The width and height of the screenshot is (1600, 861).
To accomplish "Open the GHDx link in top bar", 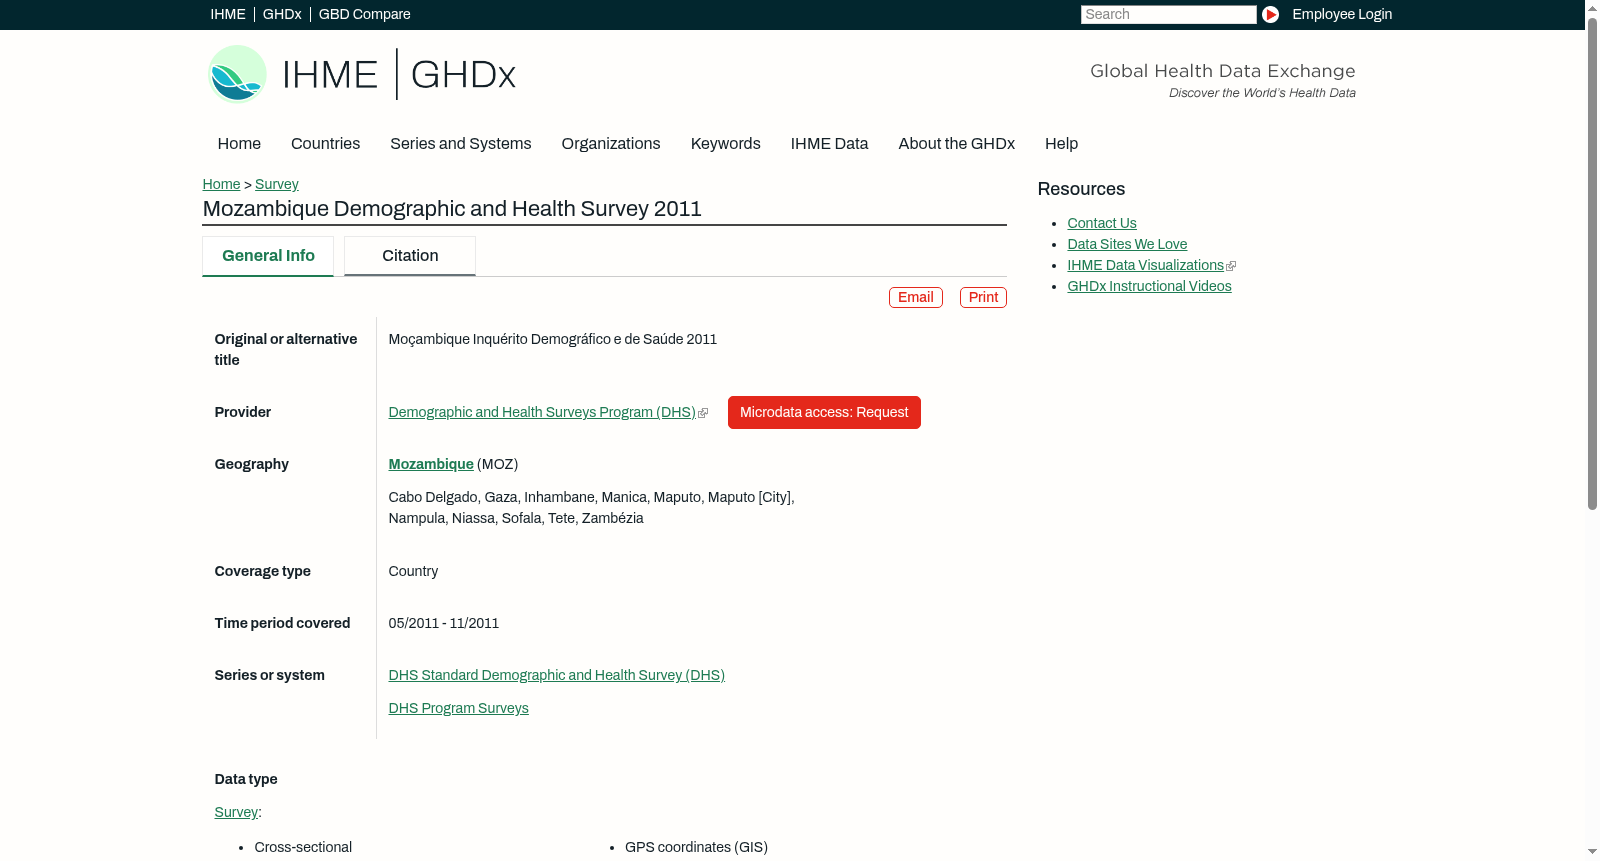I will click(282, 14).
